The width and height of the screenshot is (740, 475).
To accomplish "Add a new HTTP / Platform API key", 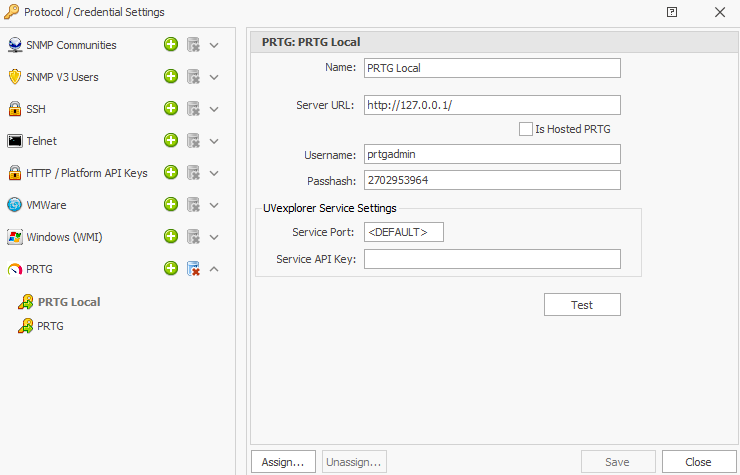I will [x=171, y=173].
